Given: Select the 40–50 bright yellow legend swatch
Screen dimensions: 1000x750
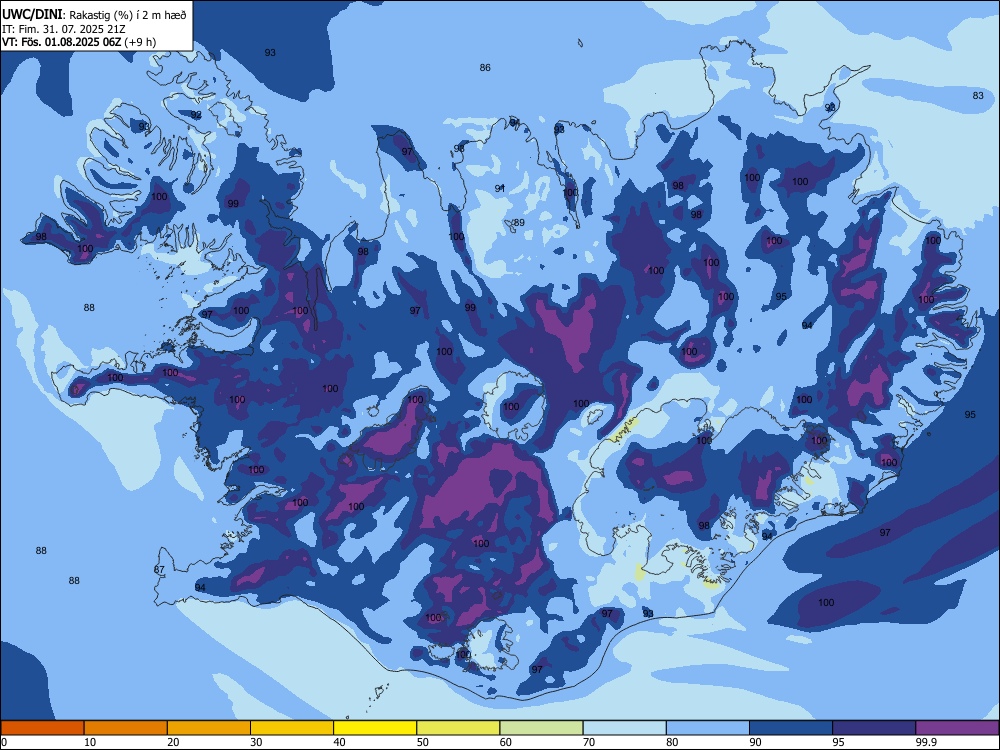Looking at the screenshot, I should click(x=375, y=728).
